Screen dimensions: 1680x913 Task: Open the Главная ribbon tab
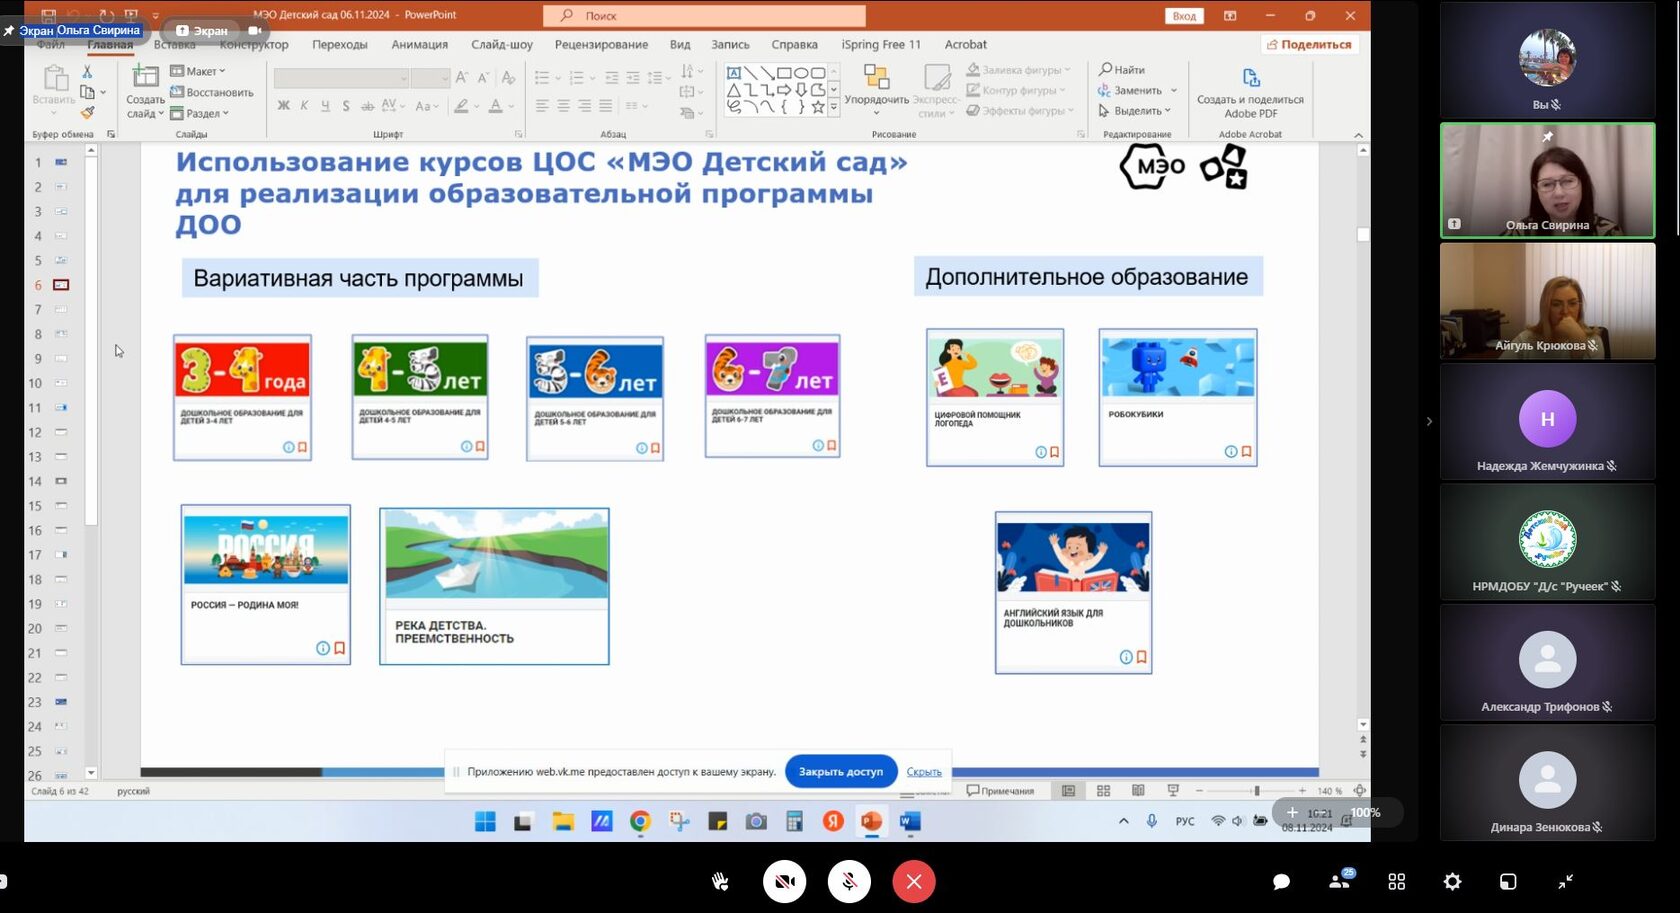110,45
